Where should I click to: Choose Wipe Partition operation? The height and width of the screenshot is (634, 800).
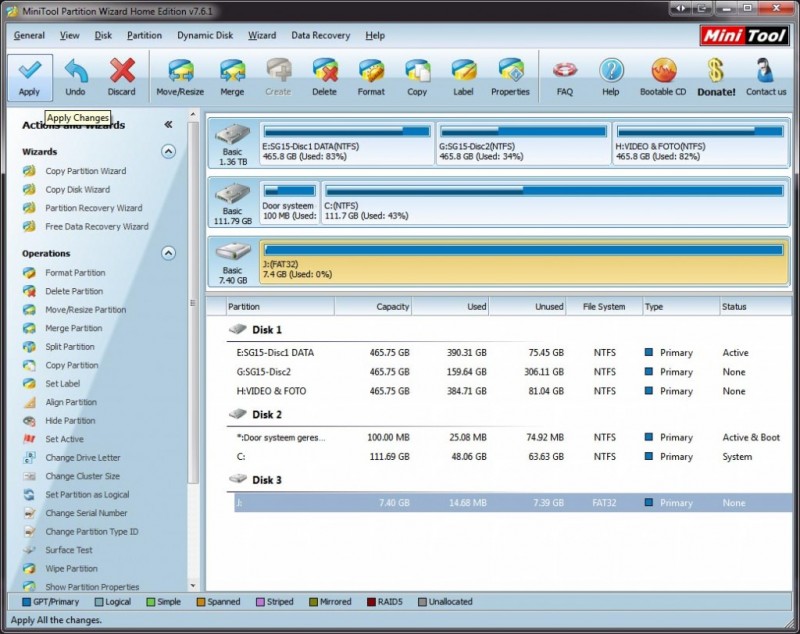71,569
